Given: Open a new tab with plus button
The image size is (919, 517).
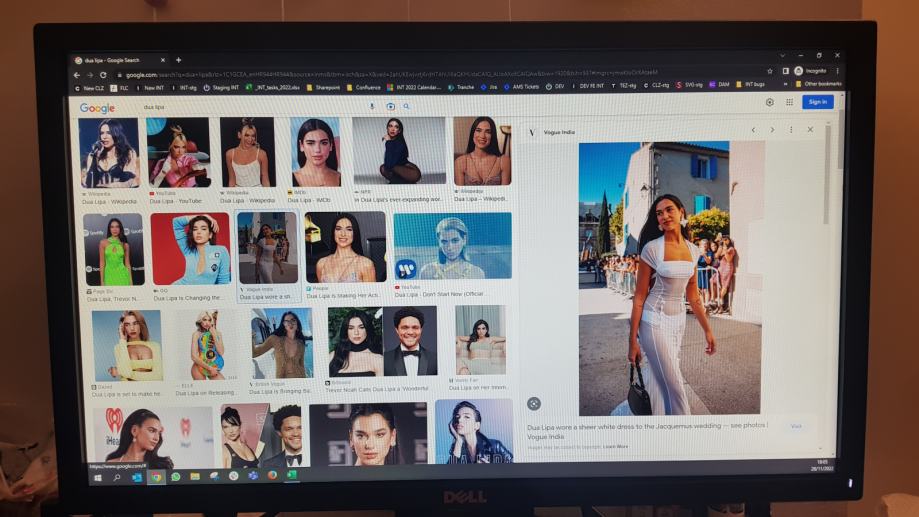Looking at the screenshot, I should [178, 60].
